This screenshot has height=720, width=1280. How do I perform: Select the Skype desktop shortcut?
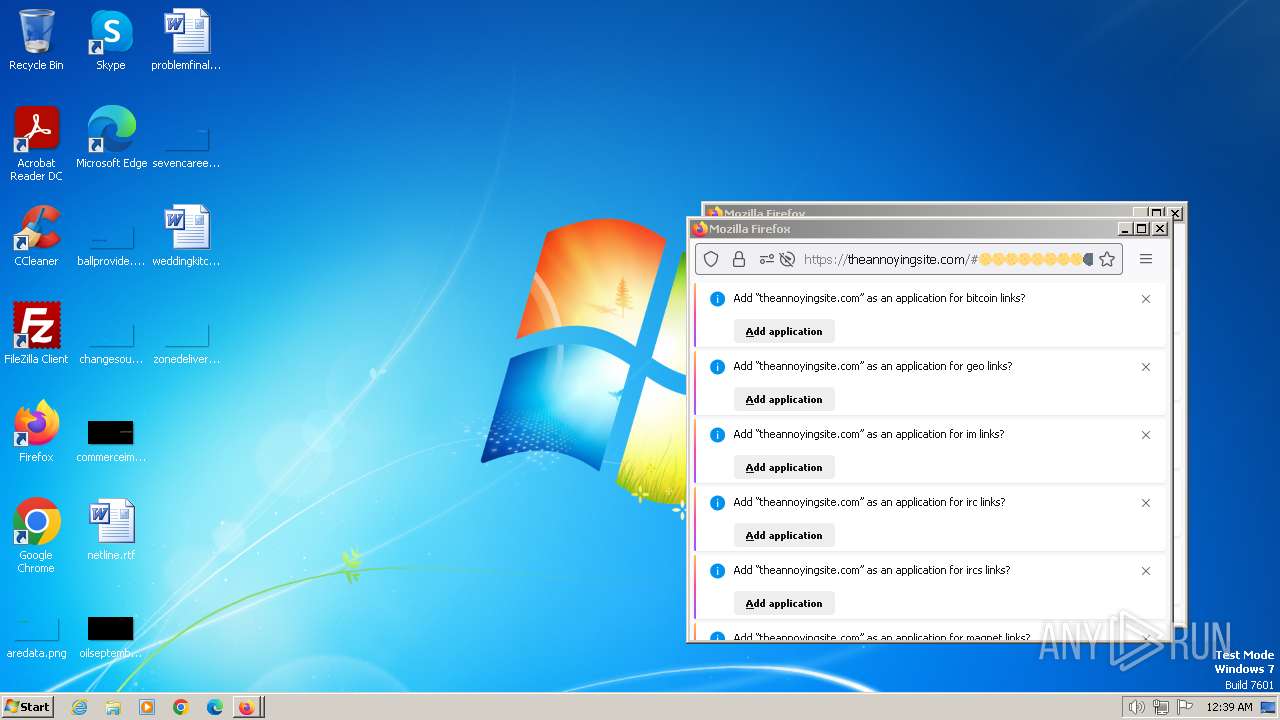pos(110,40)
